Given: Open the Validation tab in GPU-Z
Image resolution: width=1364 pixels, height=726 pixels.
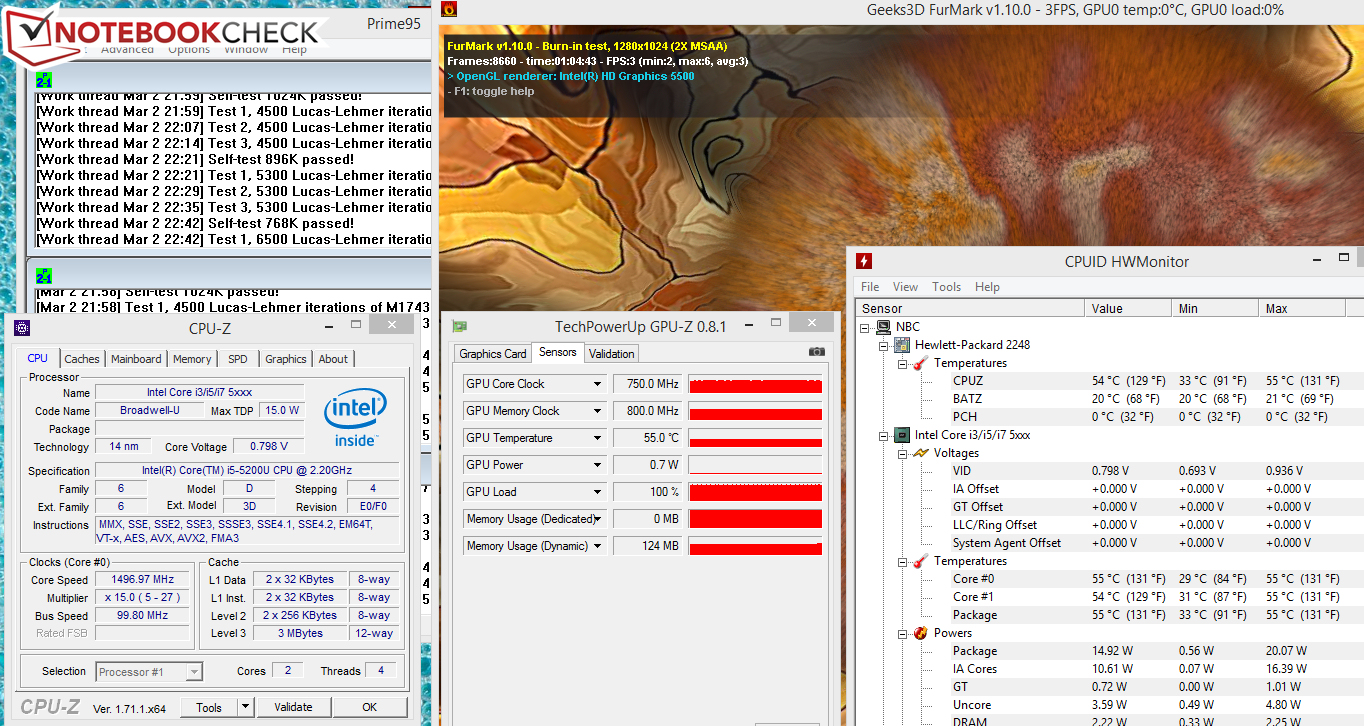Looking at the screenshot, I should pyautogui.click(x=612, y=353).
